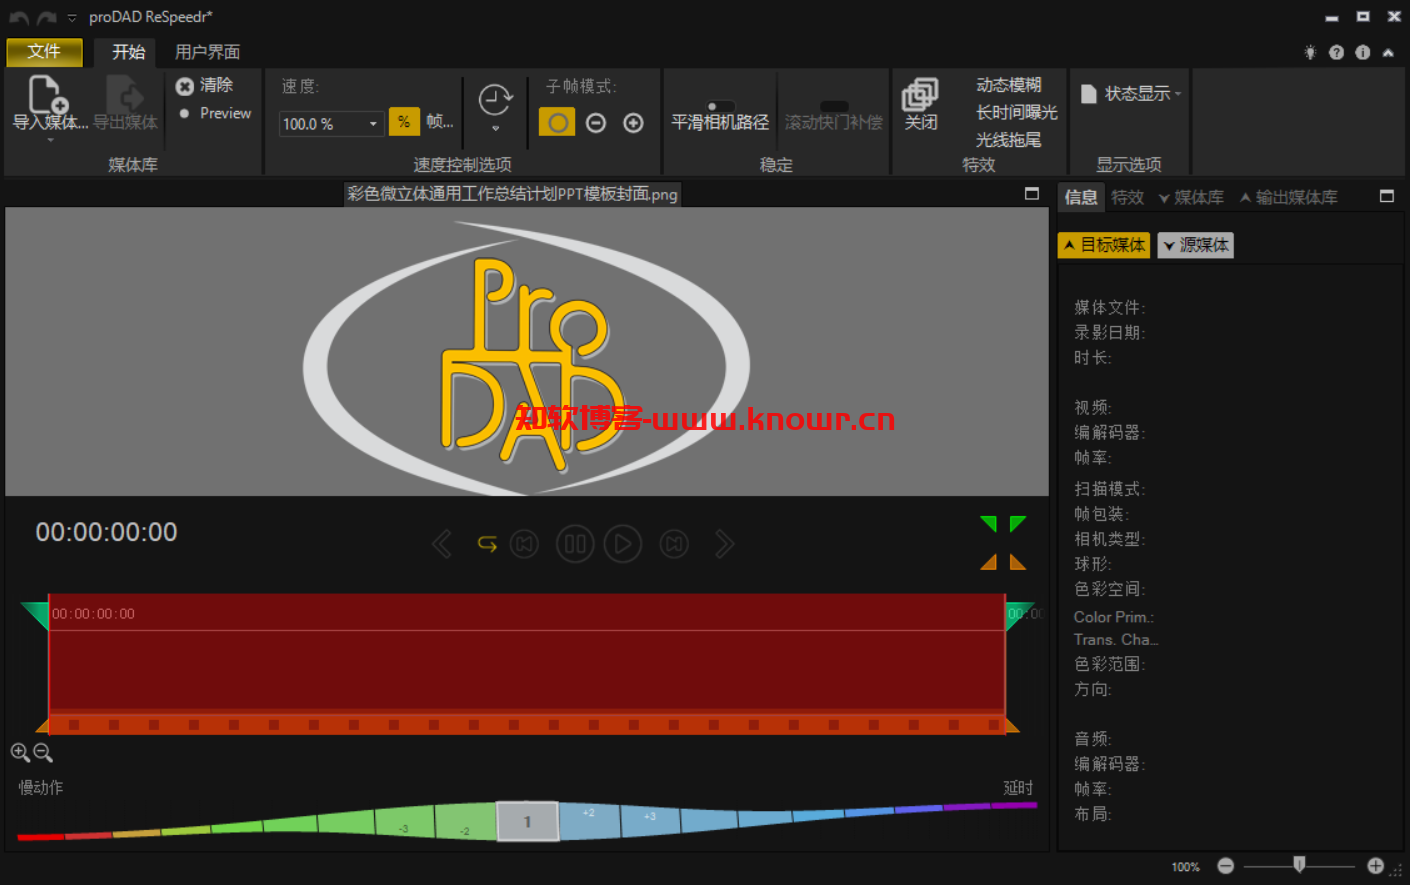Click the pause playback button

pyautogui.click(x=575, y=544)
